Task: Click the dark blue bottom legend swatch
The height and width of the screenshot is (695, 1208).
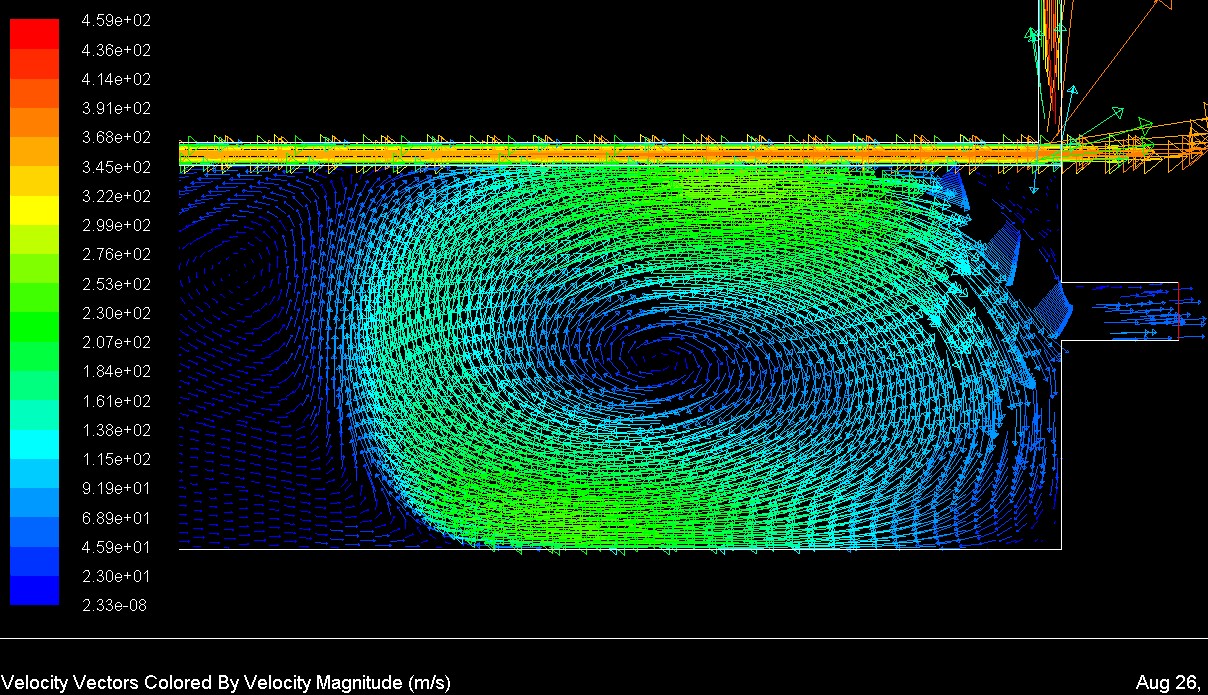Action: [x=34, y=590]
